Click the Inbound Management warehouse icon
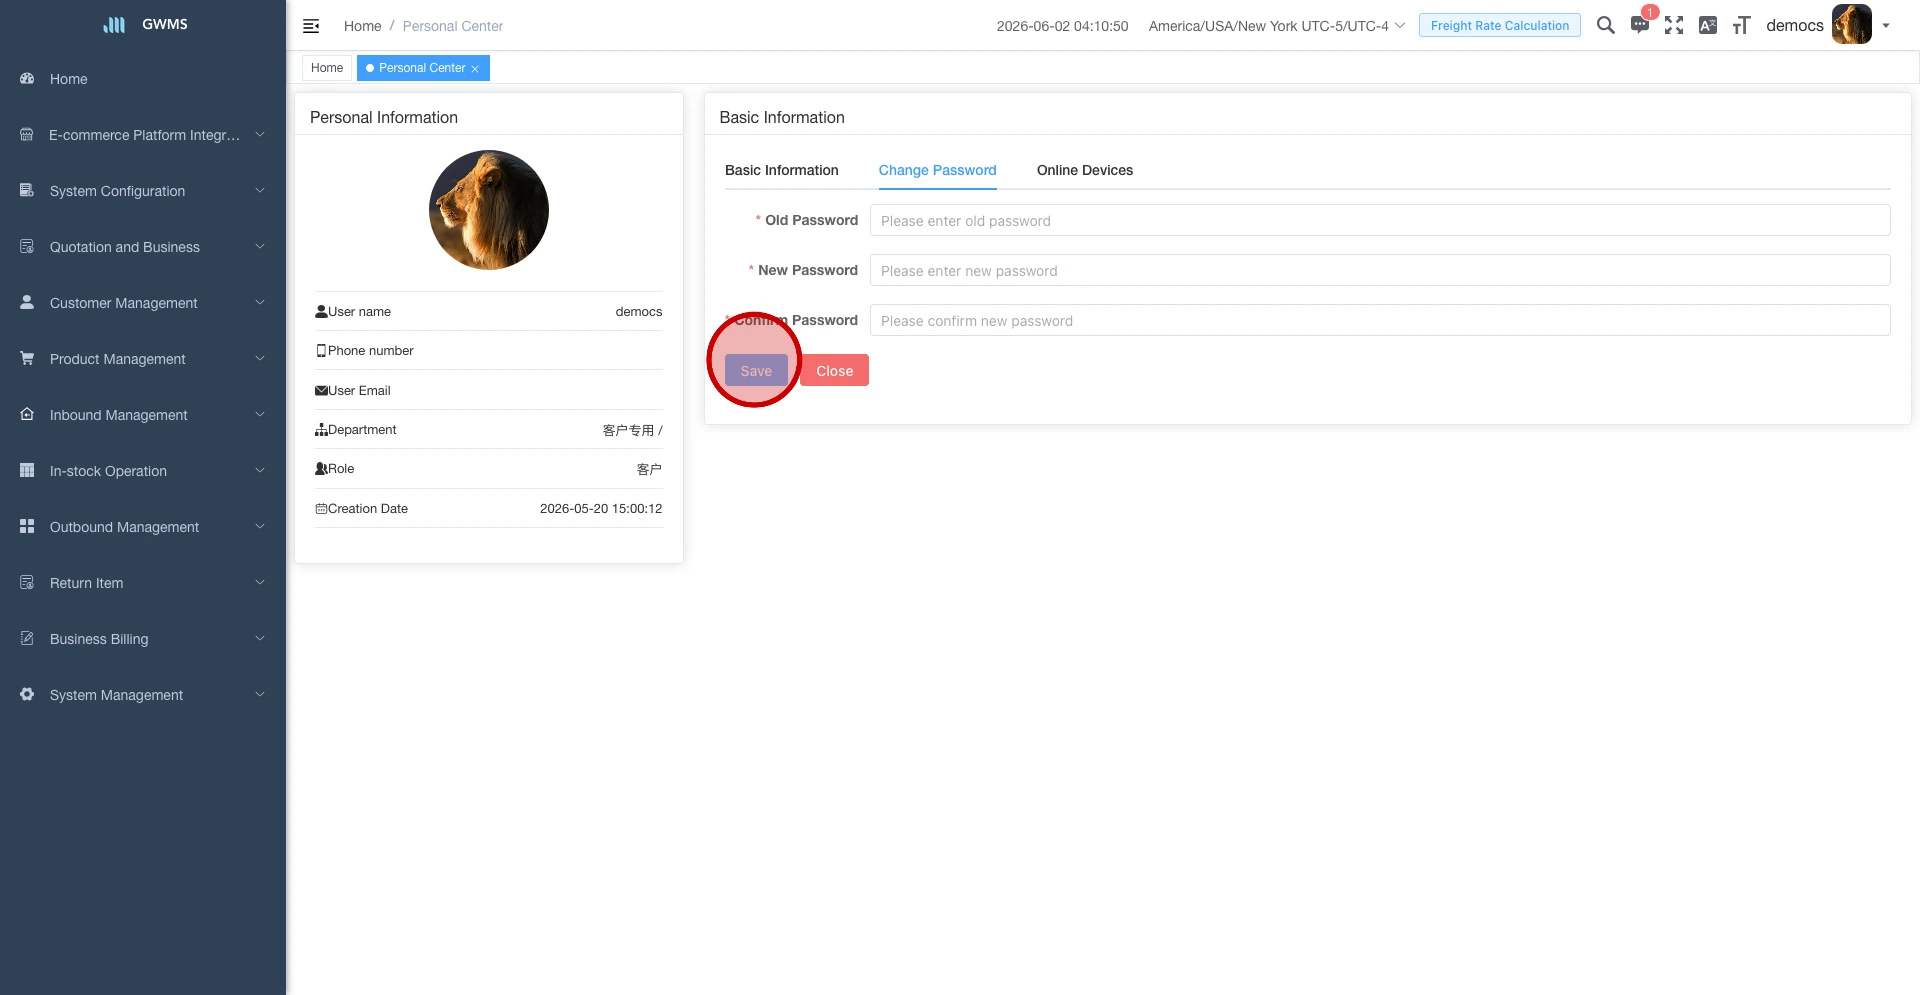The image size is (1920, 995). 27,415
